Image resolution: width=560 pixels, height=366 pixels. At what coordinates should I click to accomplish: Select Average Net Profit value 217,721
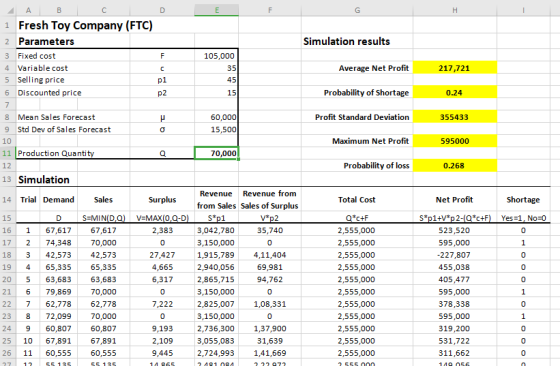click(455, 68)
